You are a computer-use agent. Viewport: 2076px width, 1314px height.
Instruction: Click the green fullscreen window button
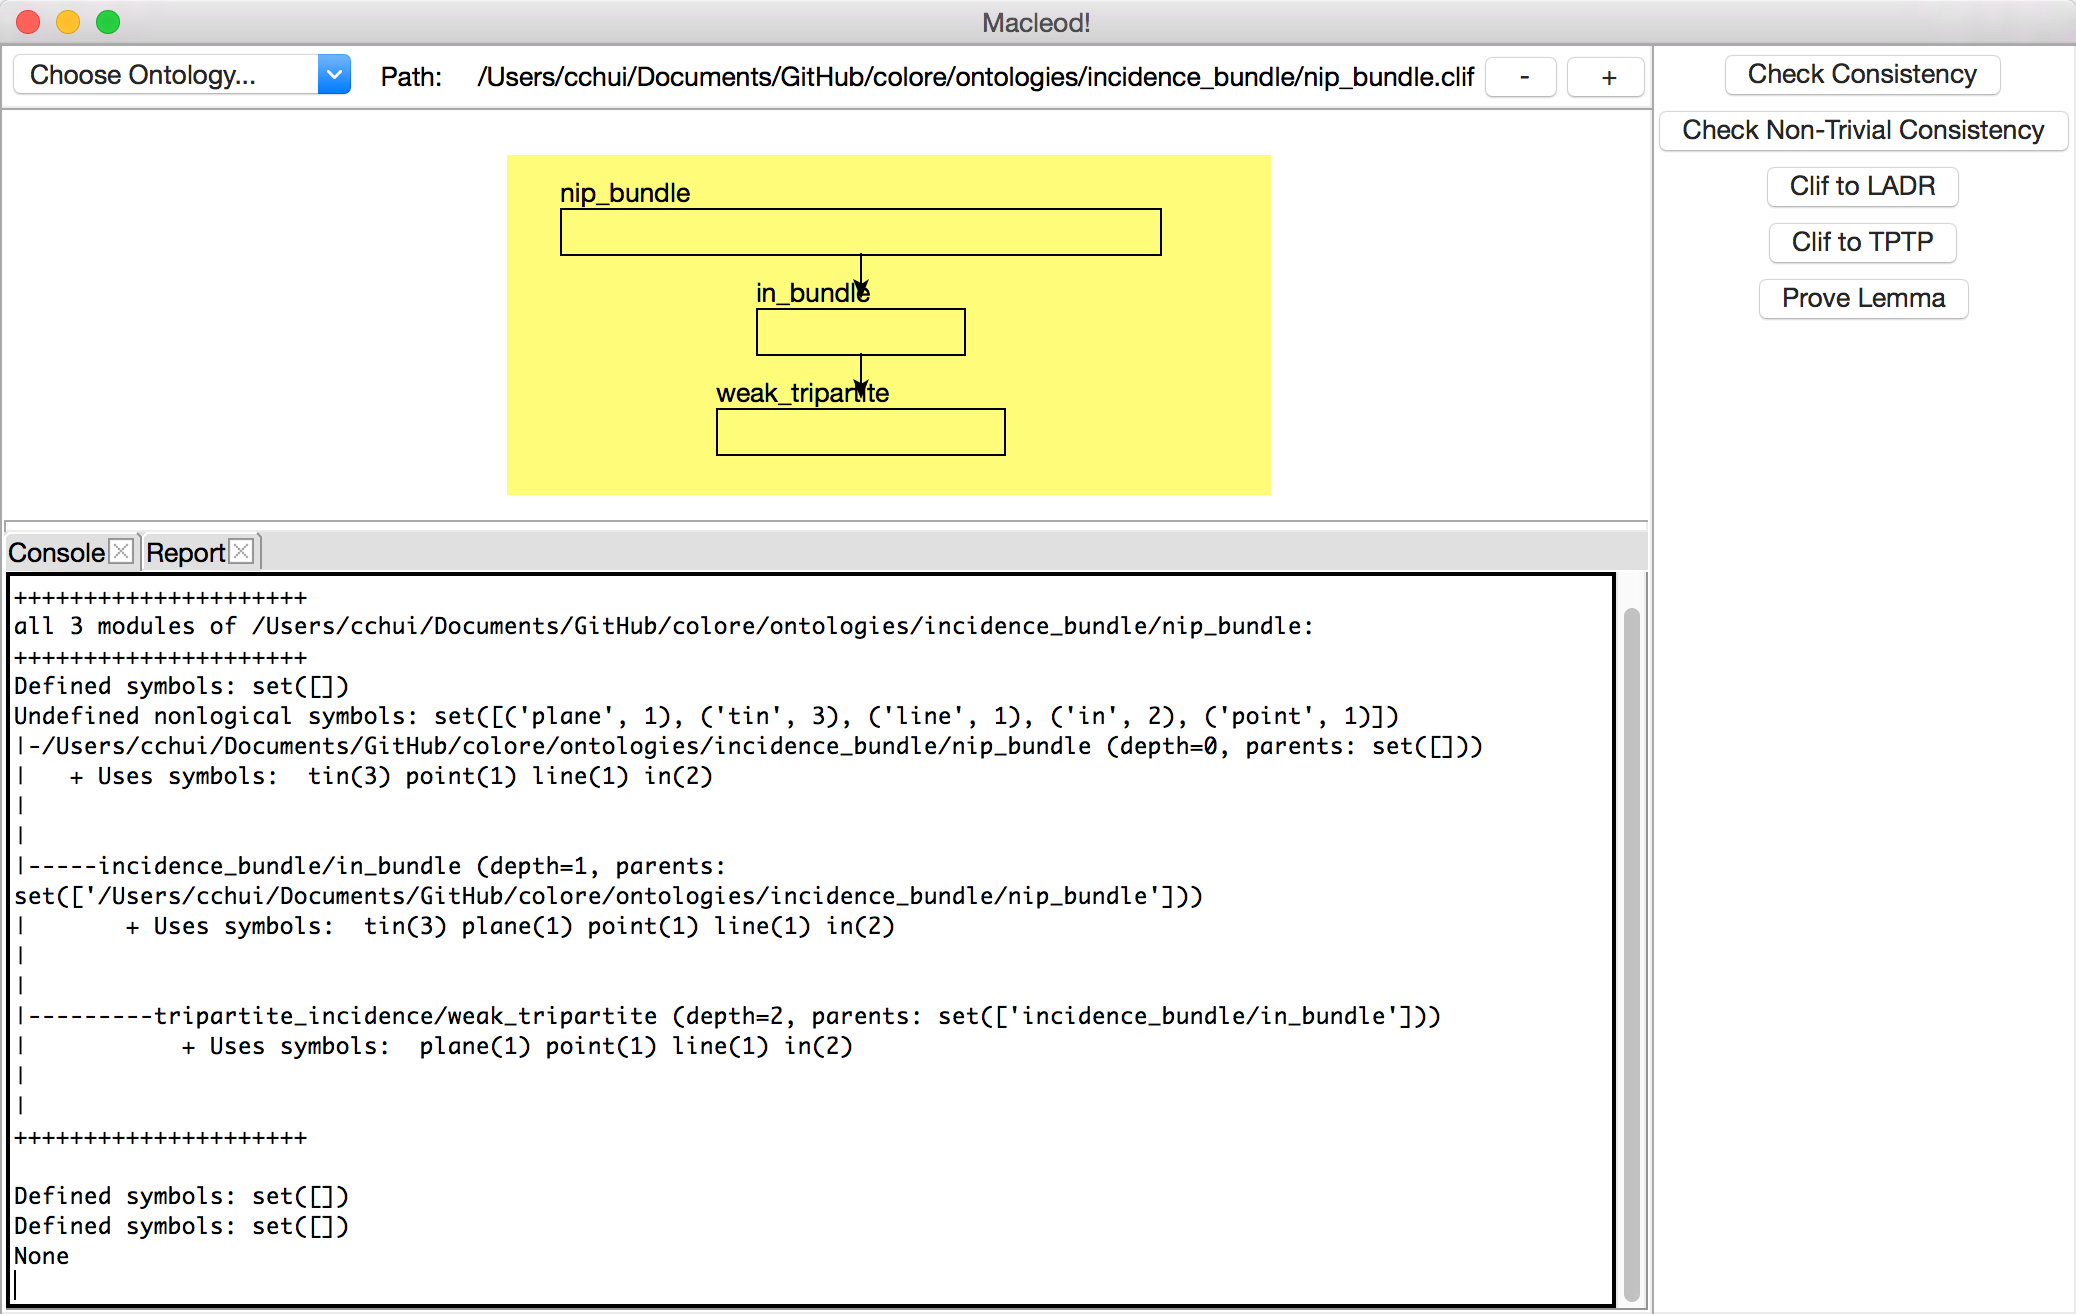click(108, 22)
